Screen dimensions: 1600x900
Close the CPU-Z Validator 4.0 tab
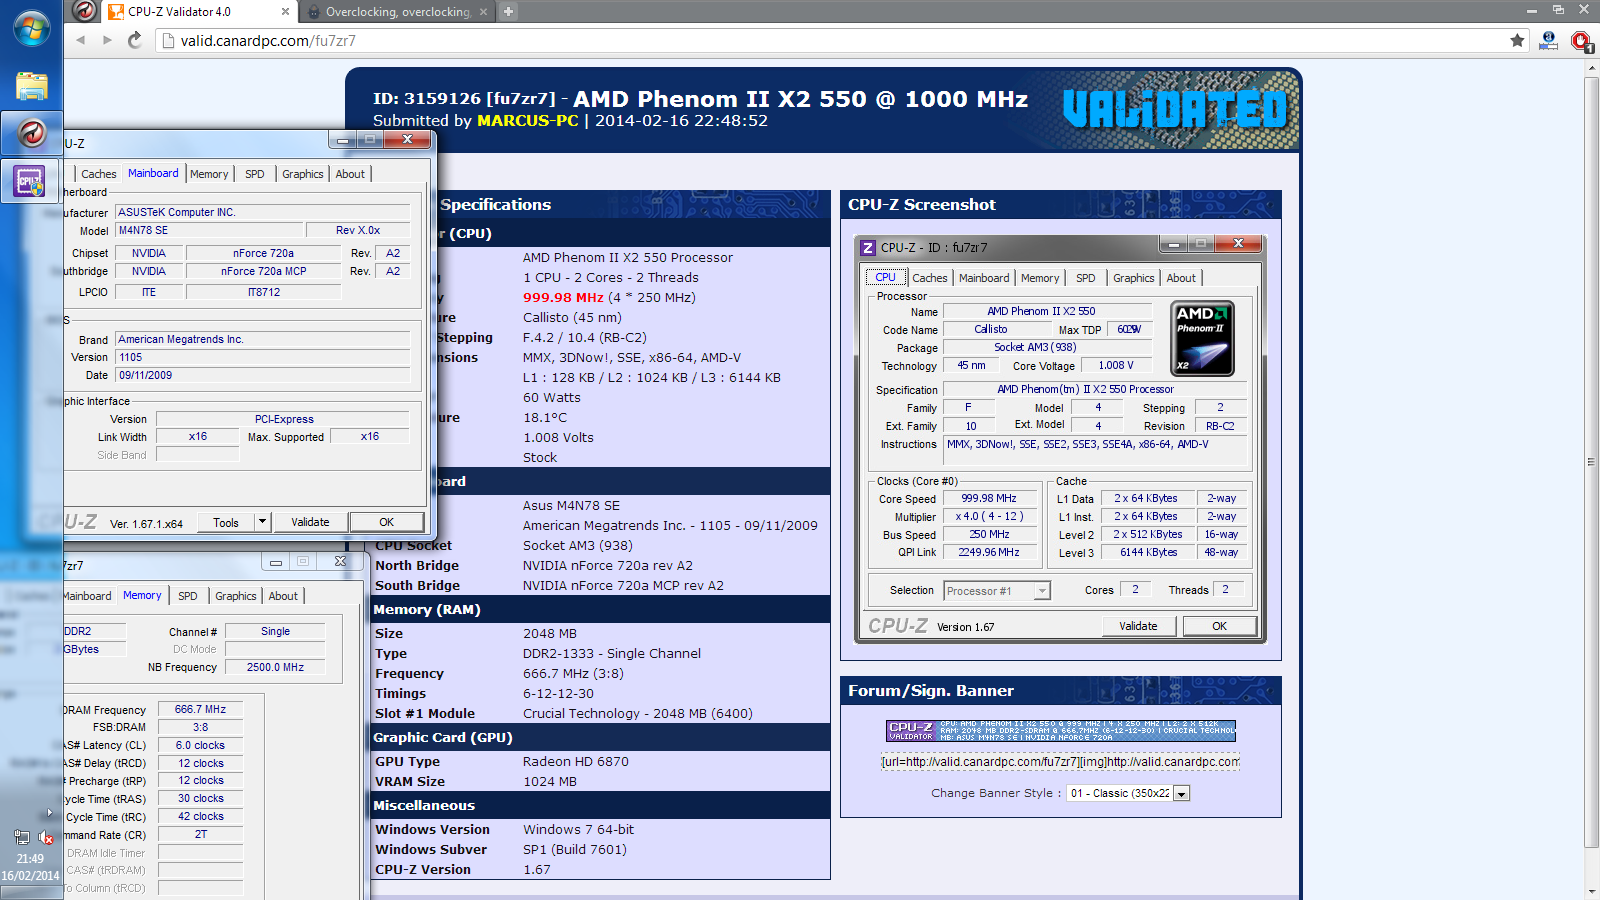(x=285, y=12)
